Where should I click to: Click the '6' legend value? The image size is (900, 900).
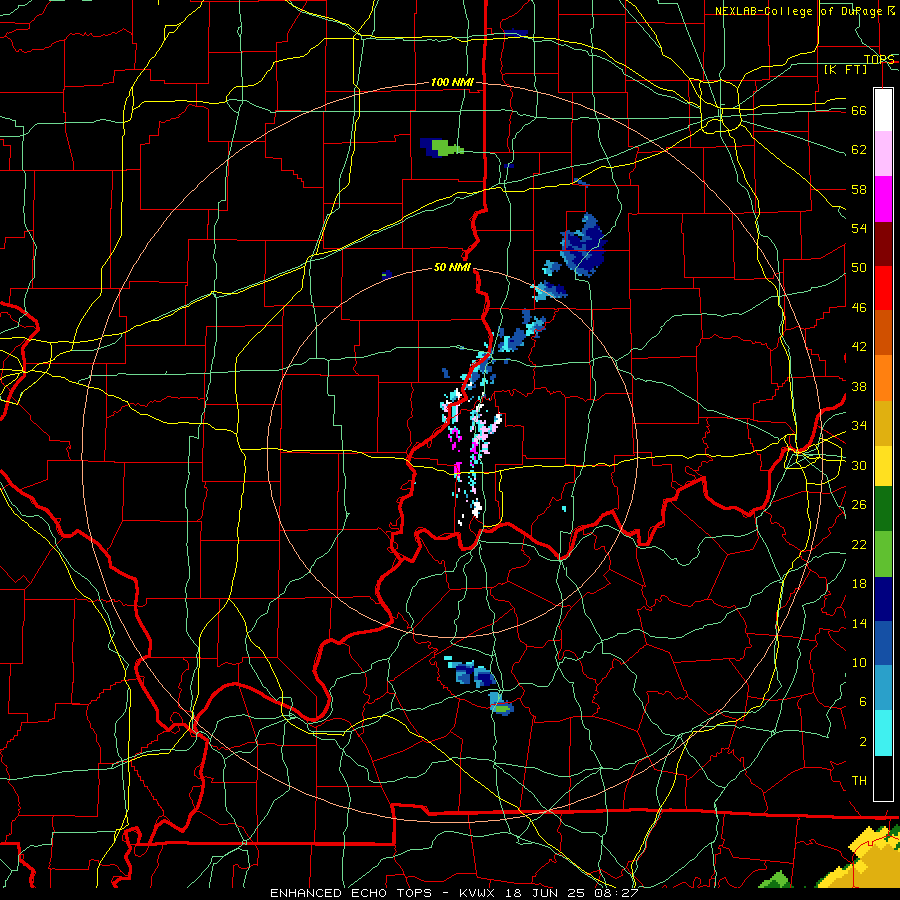(862, 702)
